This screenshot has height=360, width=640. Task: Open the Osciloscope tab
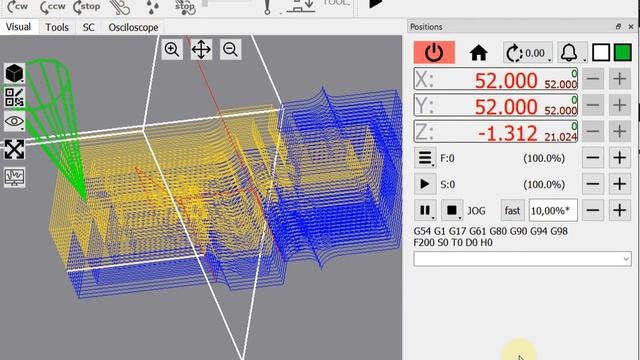tap(133, 27)
